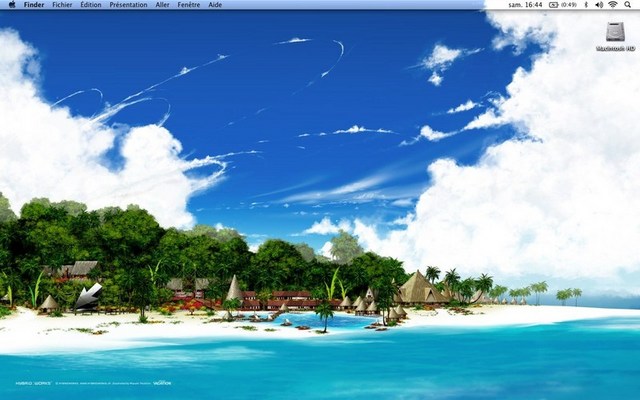The image size is (640, 400).
Task: Open the Apple menu
Action: 12,4
